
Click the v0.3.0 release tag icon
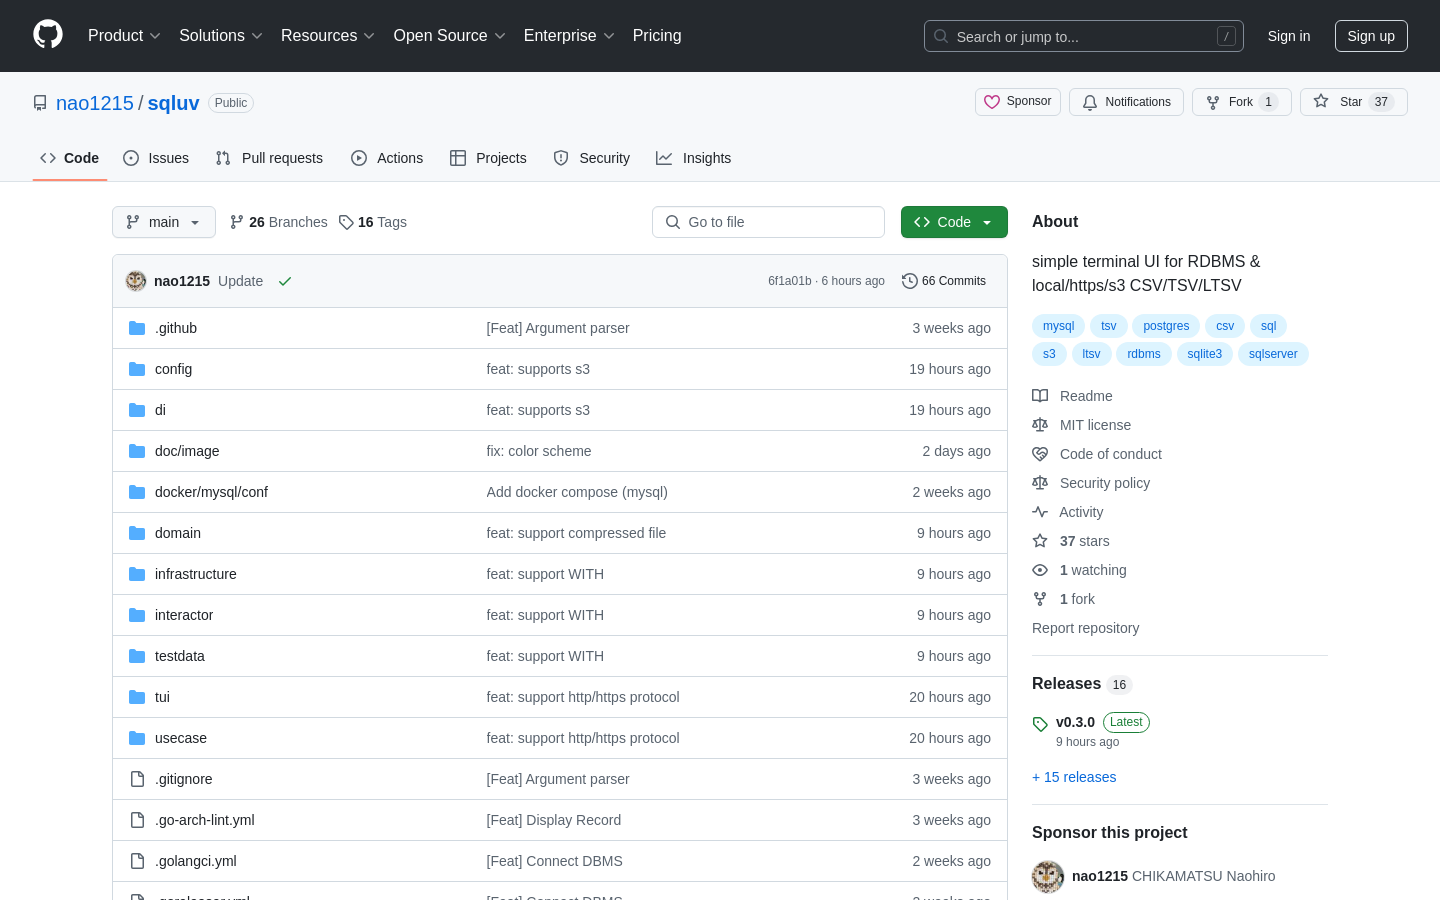coord(1040,724)
